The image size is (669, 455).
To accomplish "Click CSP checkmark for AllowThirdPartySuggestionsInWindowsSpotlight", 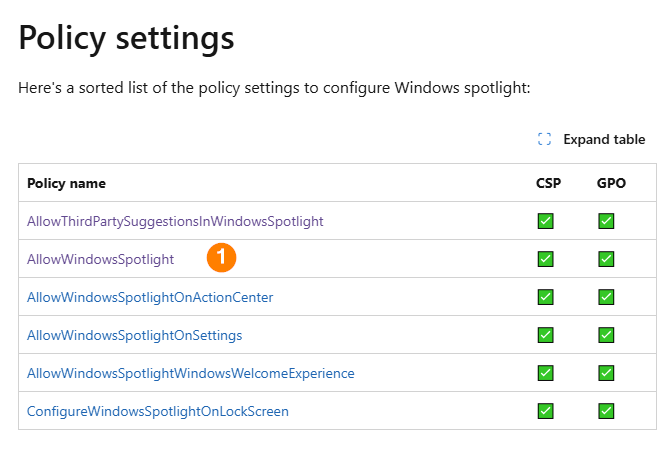I will click(546, 221).
